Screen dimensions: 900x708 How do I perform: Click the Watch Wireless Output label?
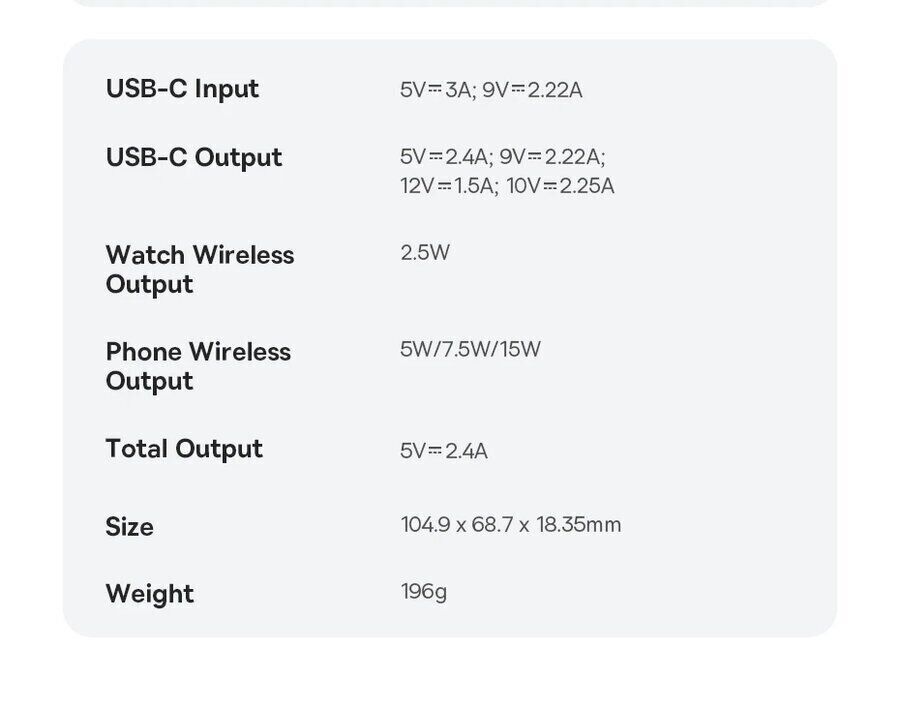point(200,269)
